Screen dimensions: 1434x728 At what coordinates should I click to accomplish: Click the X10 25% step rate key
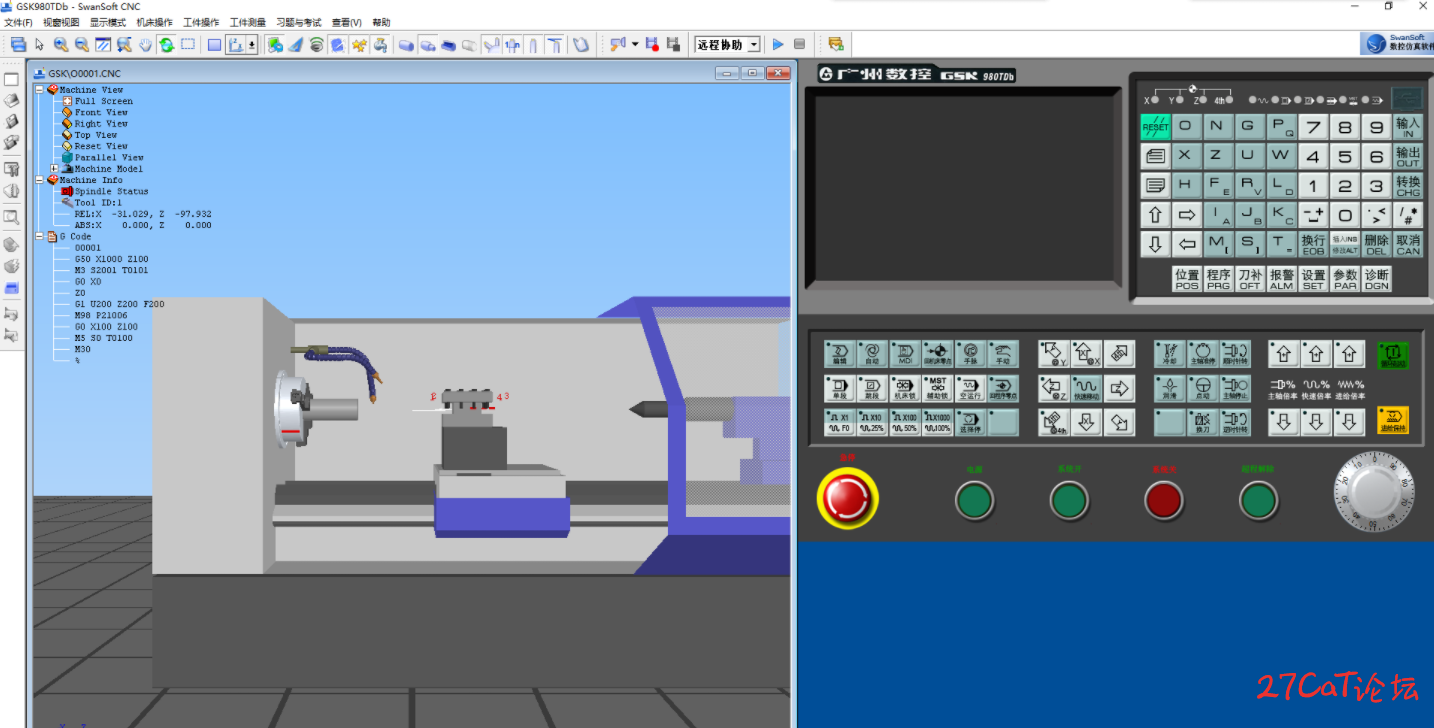[x=872, y=422]
